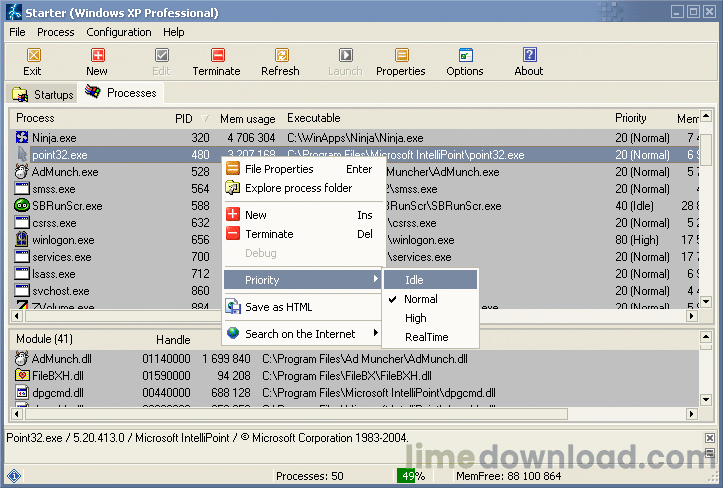This screenshot has width=723, height=488.
Task: Expand Search on the Internet submenu
Action: coord(301,334)
